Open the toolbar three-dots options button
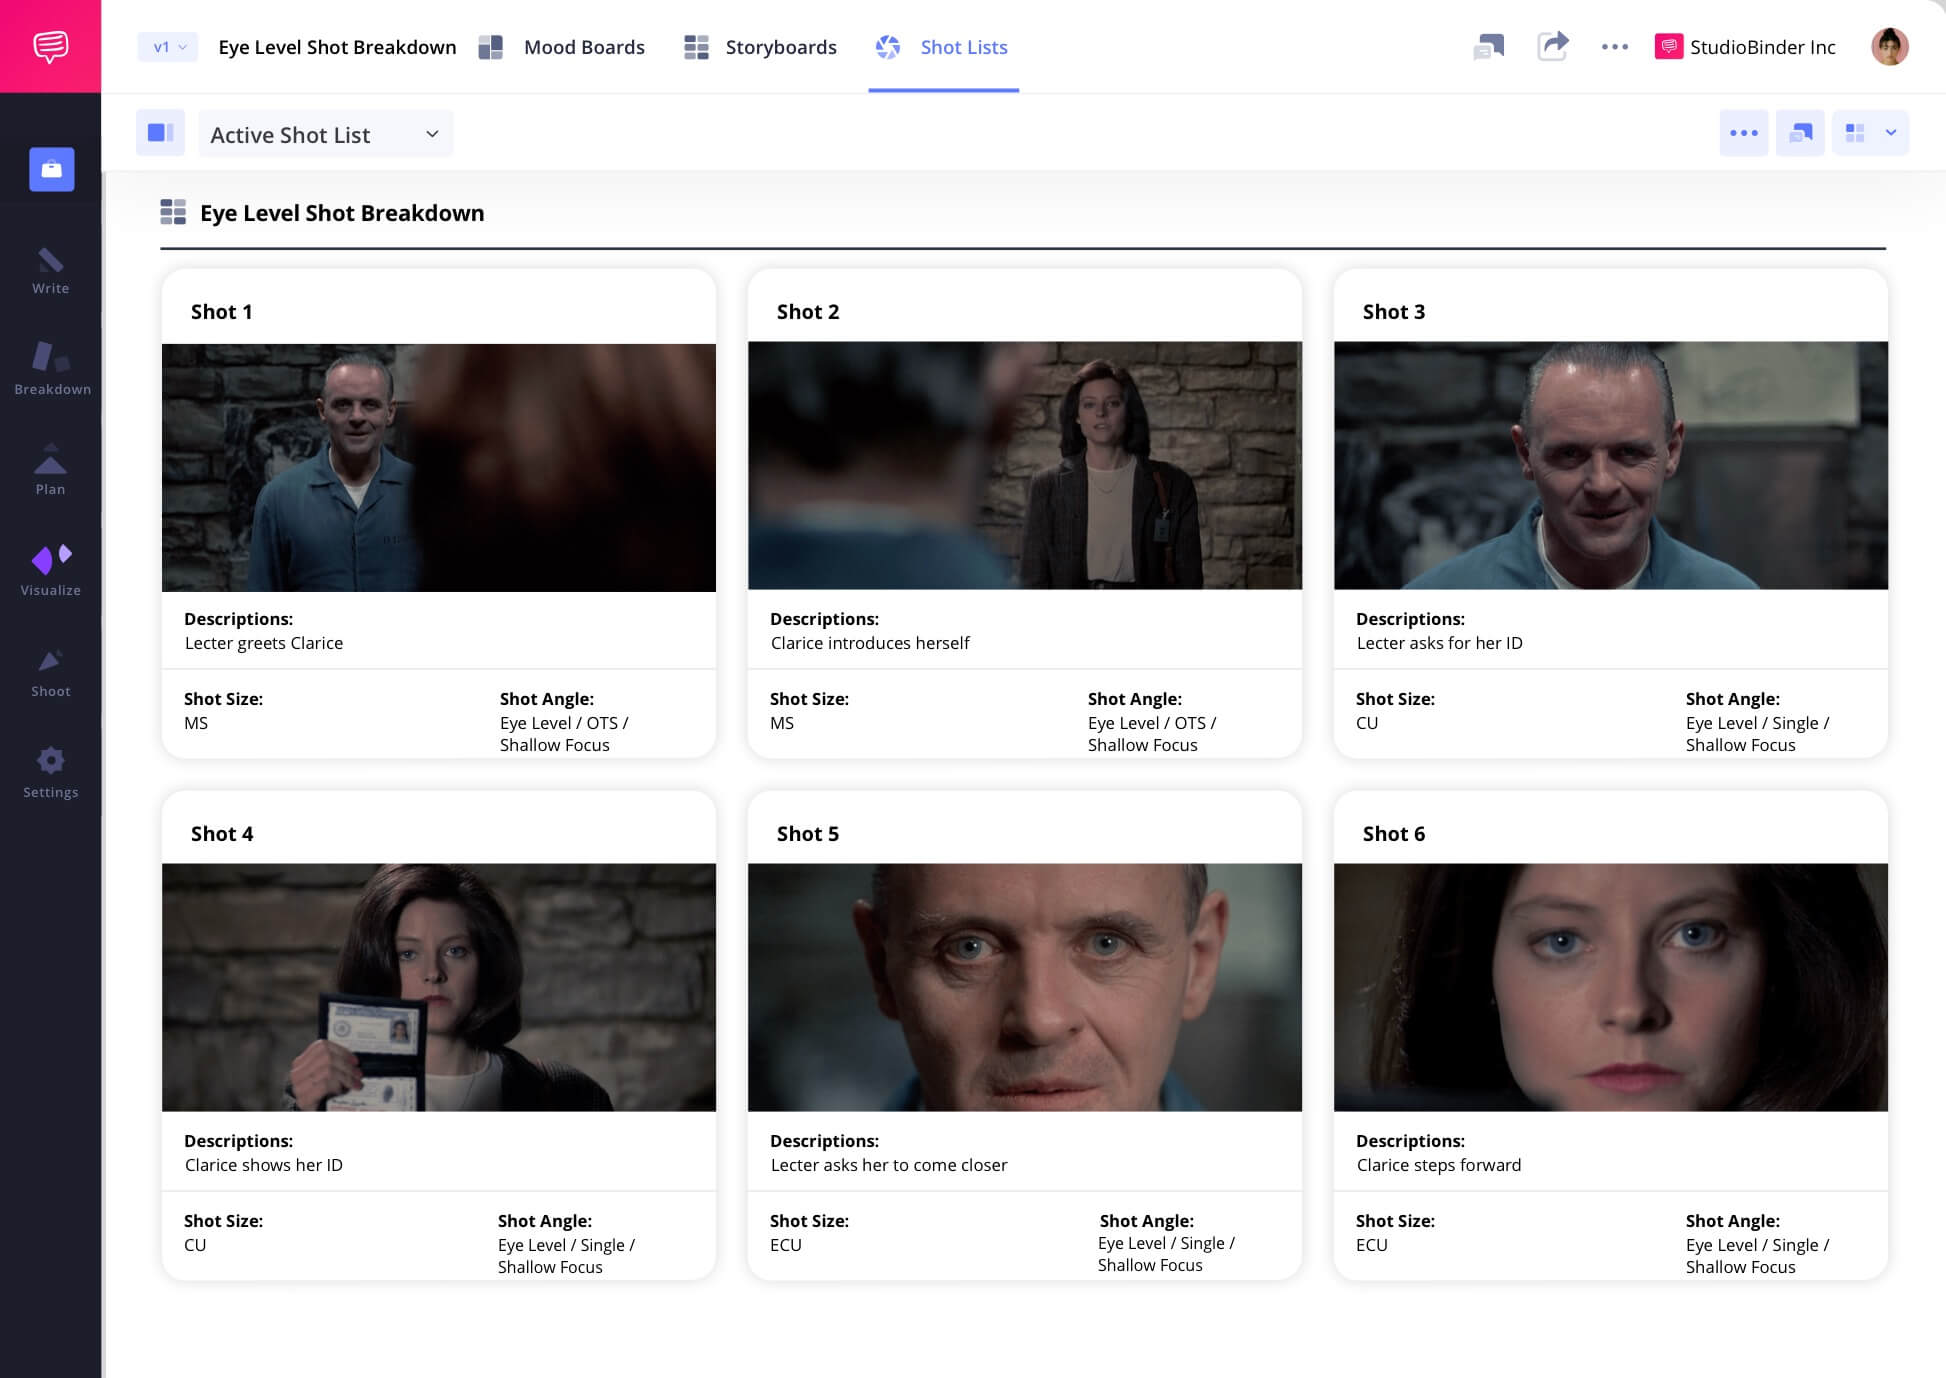1946x1378 pixels. coord(1743,133)
